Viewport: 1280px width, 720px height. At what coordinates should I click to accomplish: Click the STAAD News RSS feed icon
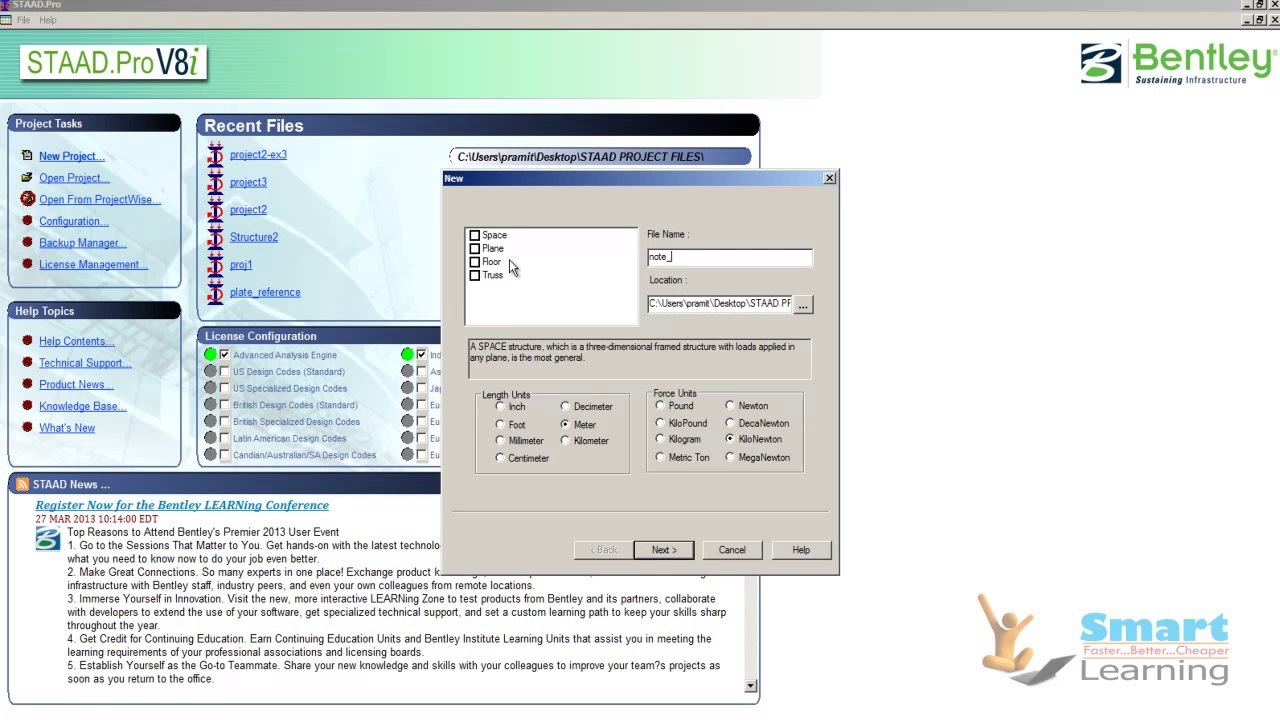pos(22,484)
